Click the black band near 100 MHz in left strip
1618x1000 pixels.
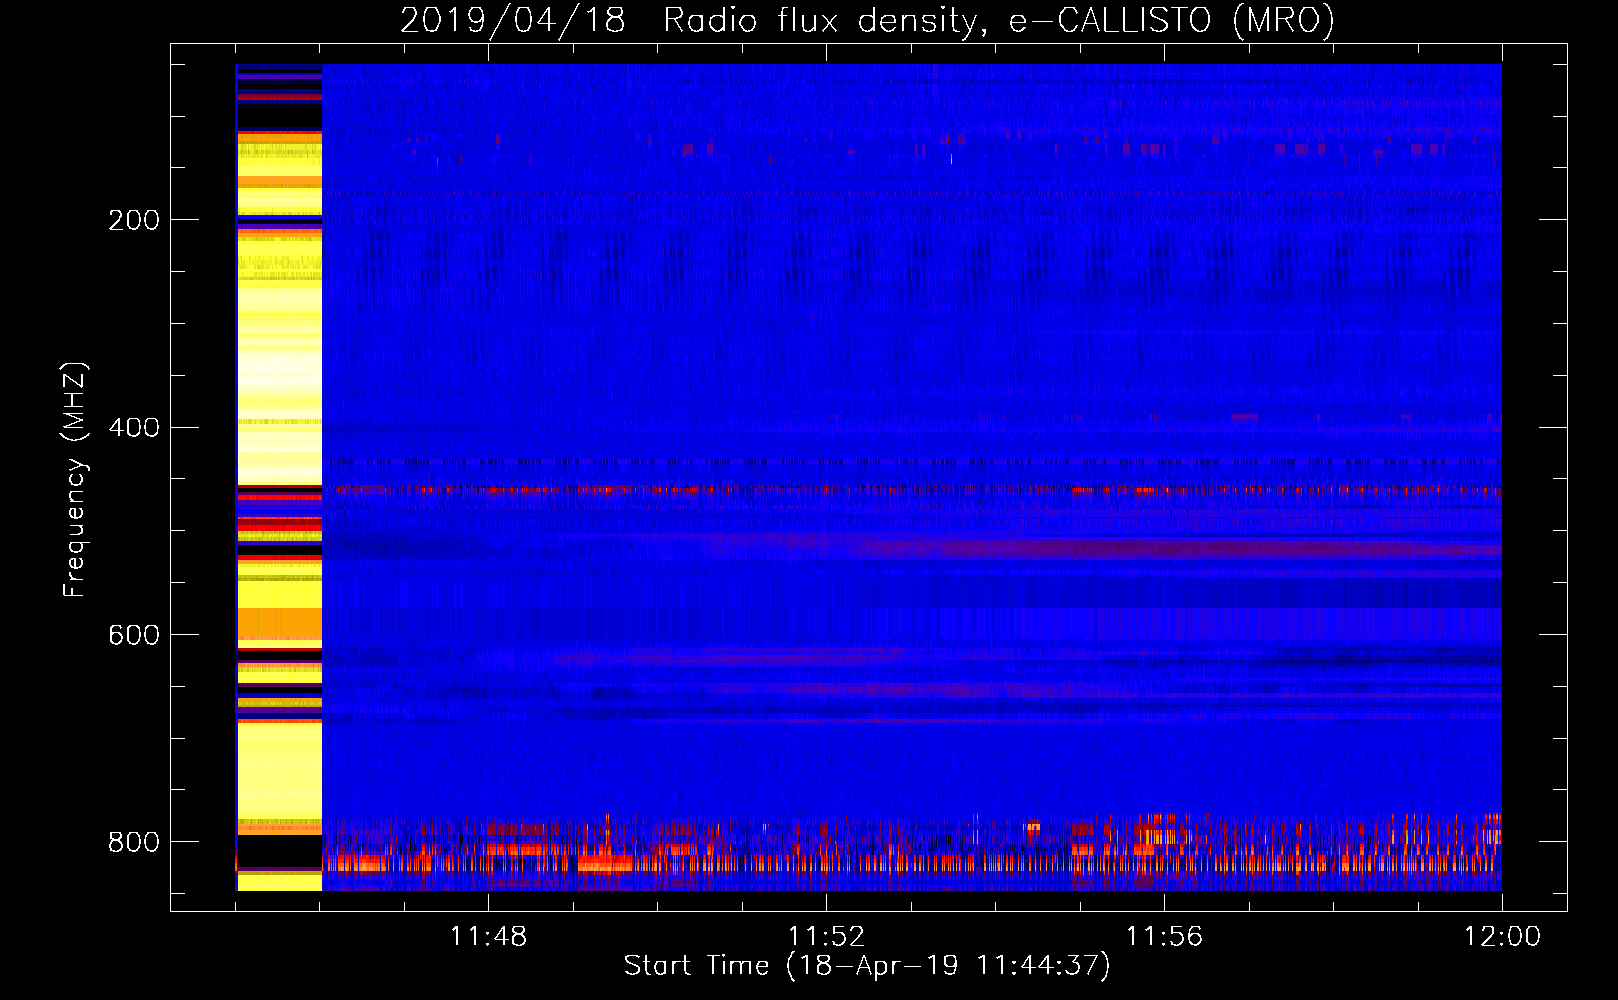click(x=279, y=116)
